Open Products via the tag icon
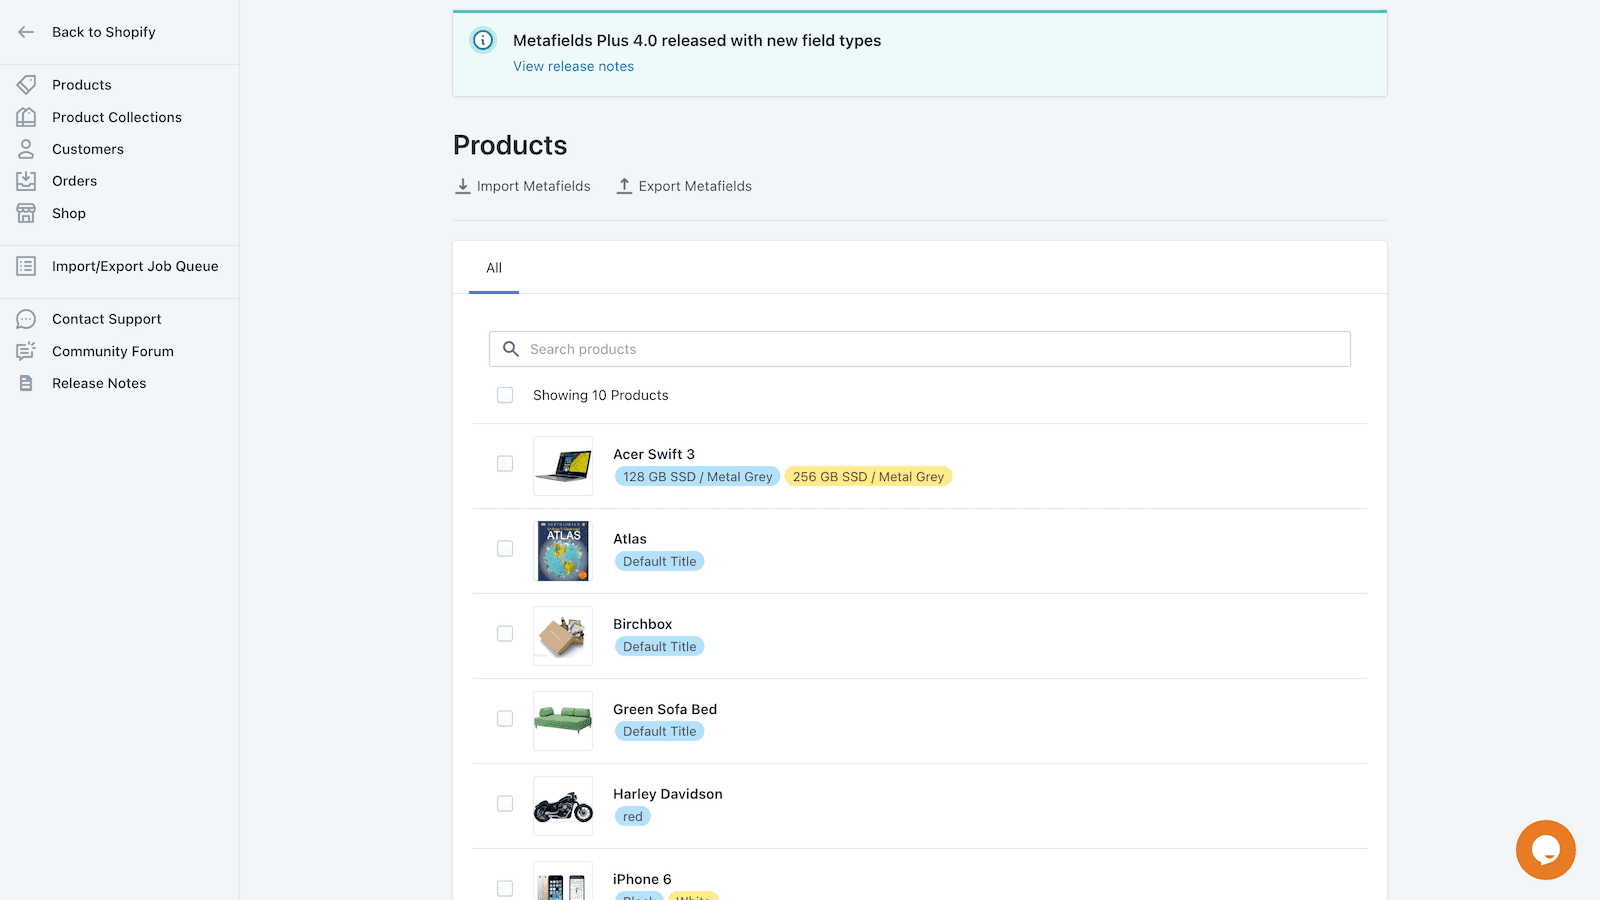The image size is (1600, 900). pyautogui.click(x=26, y=85)
